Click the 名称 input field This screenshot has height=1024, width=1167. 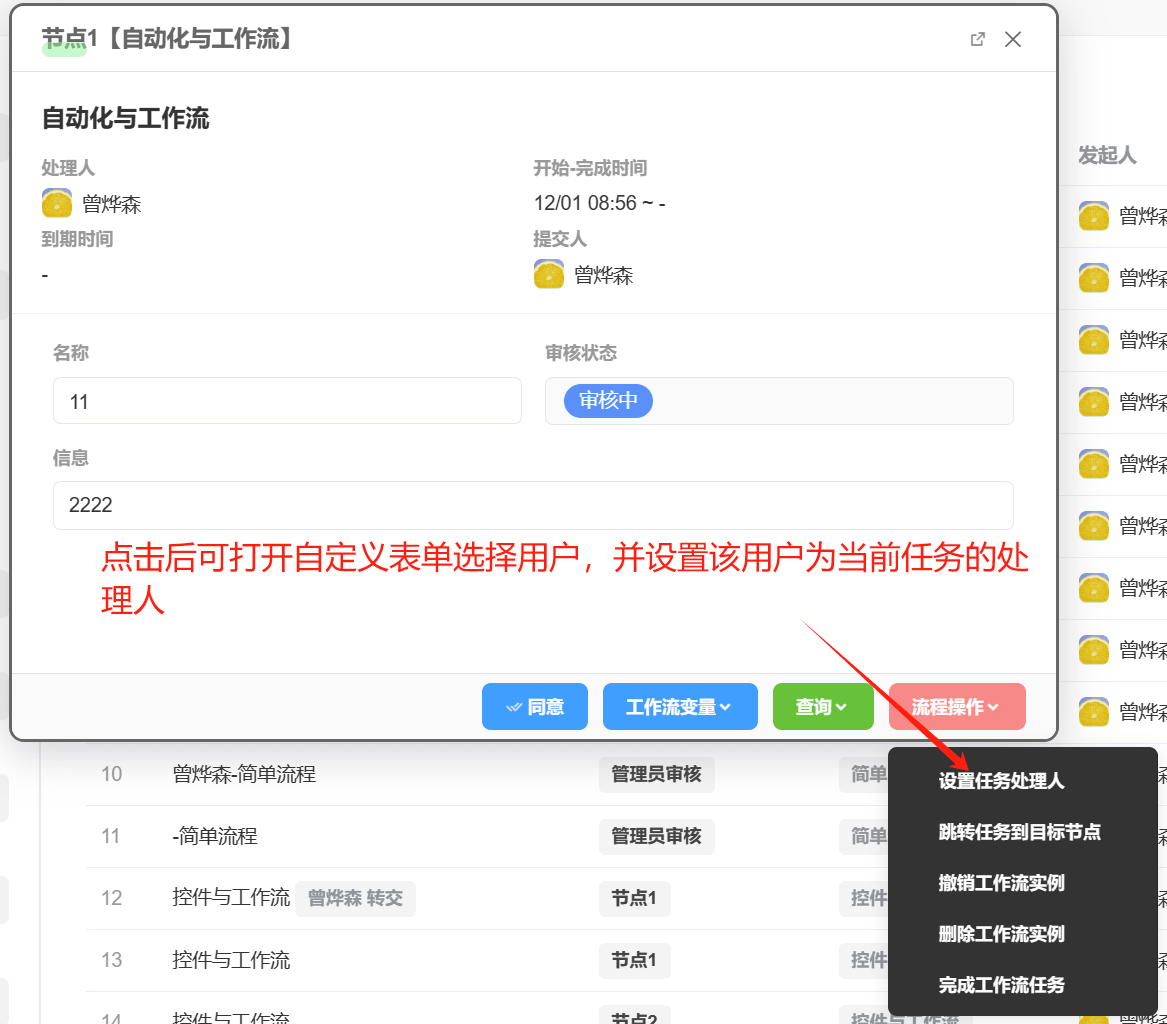pos(287,401)
